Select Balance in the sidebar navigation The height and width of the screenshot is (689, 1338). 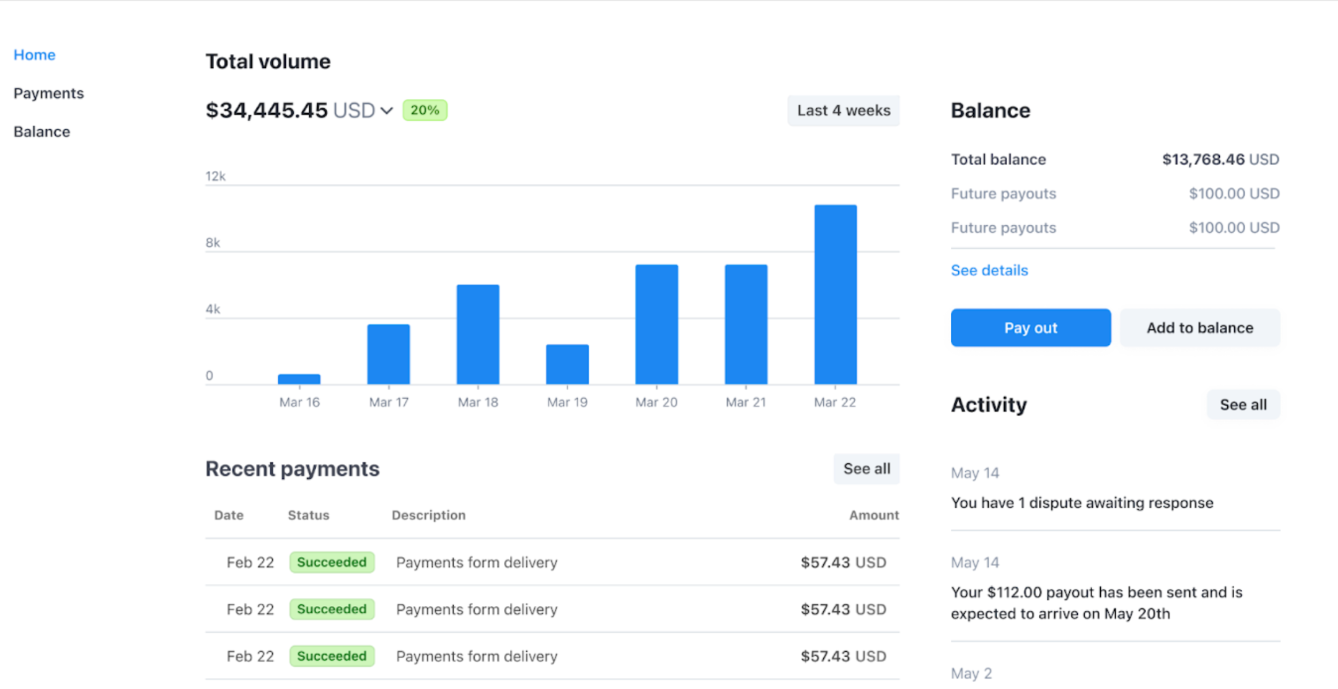coord(42,131)
